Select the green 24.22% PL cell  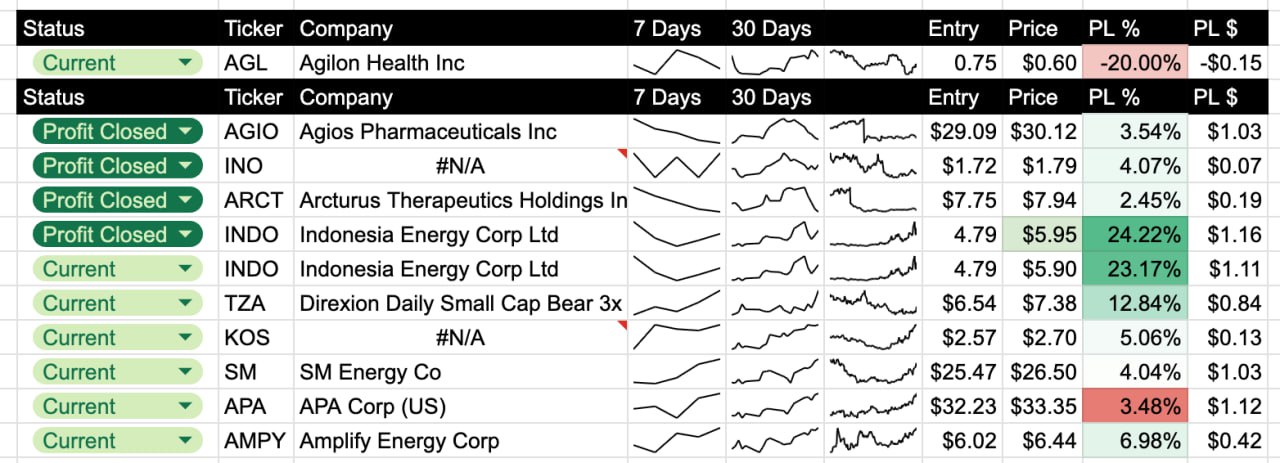click(1135, 235)
